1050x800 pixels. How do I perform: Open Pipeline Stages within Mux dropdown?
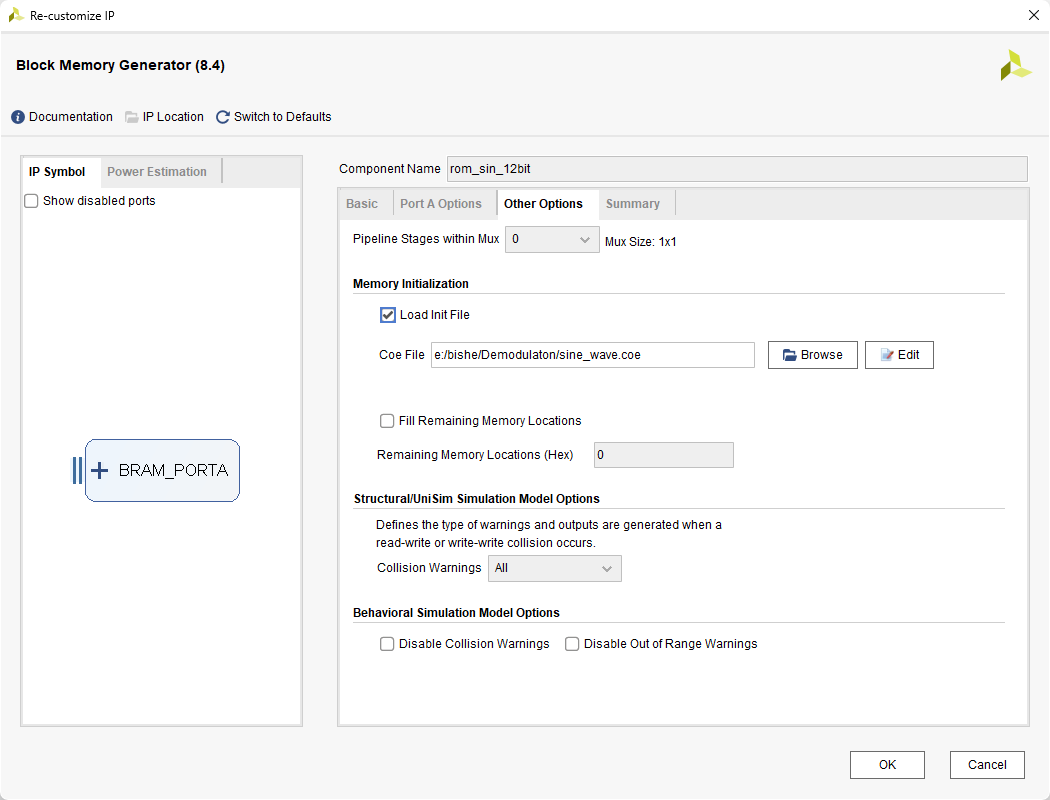[x=552, y=239]
